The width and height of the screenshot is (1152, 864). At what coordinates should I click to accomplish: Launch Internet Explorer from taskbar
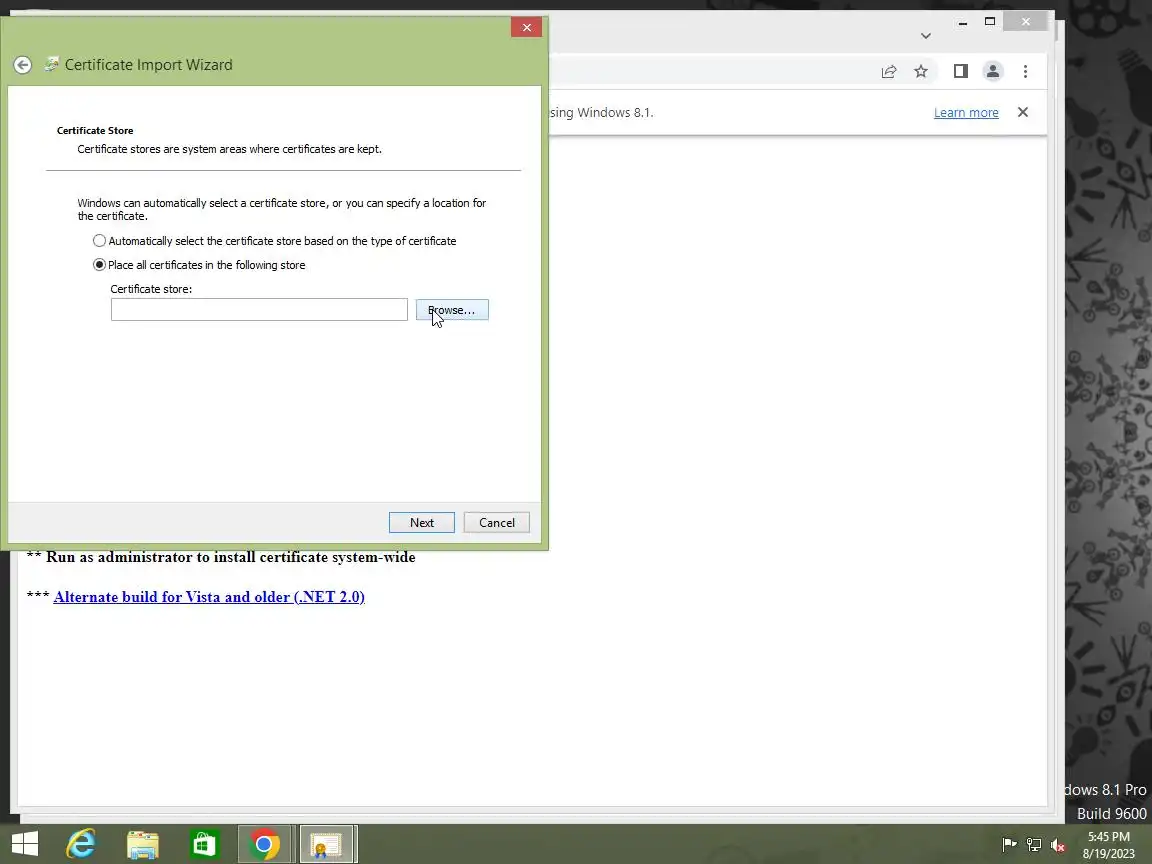pyautogui.click(x=82, y=843)
